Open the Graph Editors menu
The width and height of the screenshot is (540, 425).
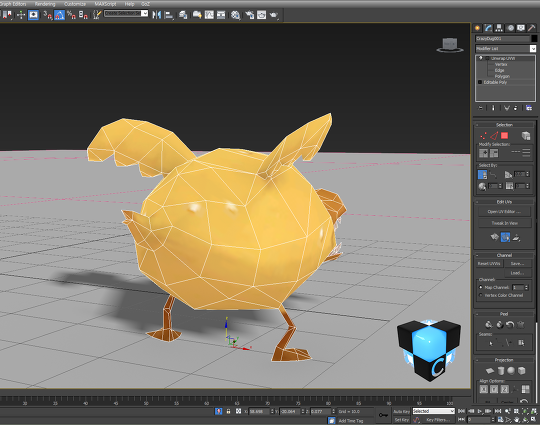click(x=13, y=4)
